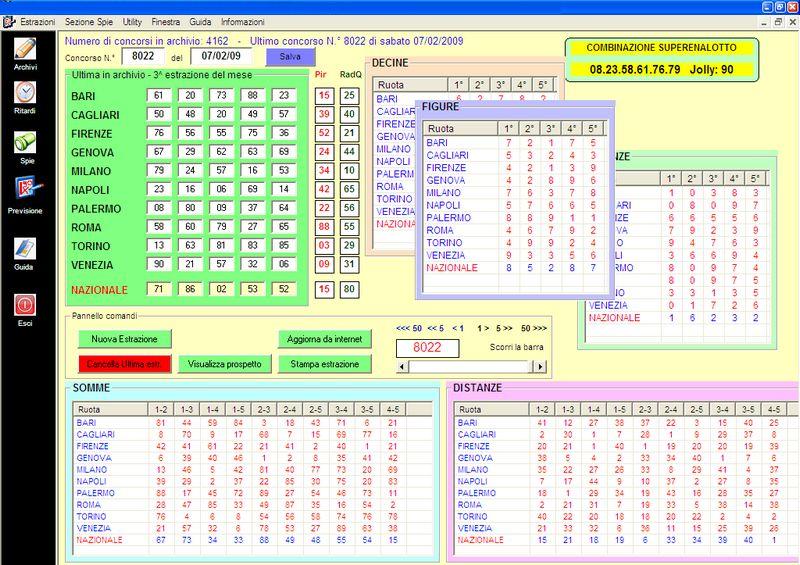Select GENOVA row in DISTANZE table

point(626,458)
